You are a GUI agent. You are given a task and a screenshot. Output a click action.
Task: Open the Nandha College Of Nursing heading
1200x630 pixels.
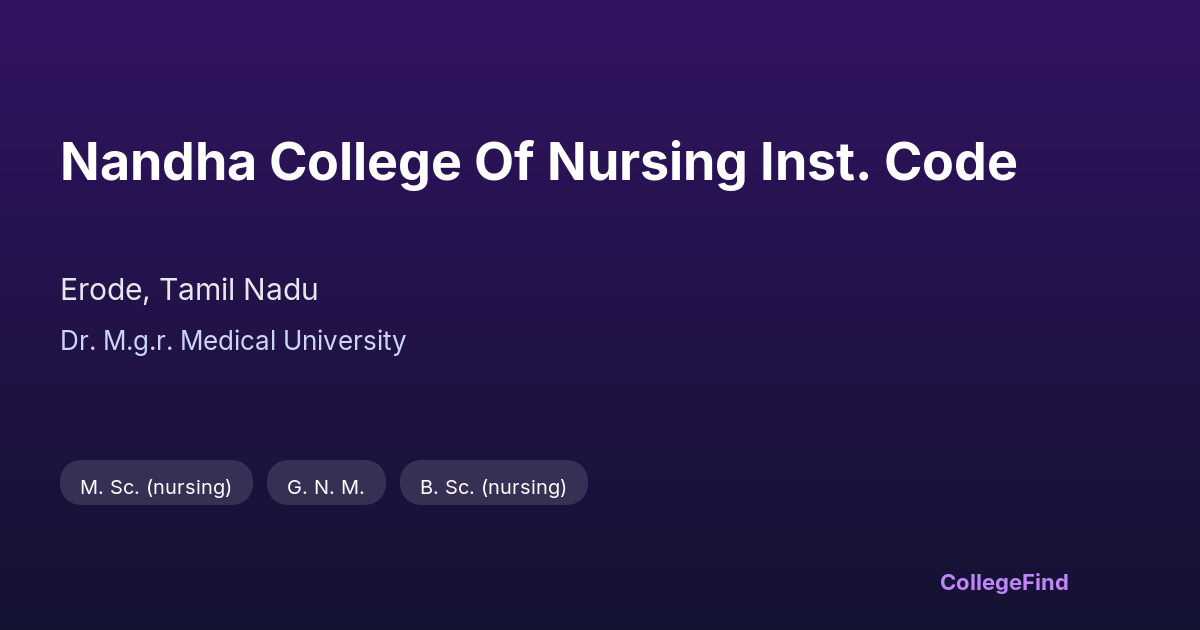click(538, 162)
